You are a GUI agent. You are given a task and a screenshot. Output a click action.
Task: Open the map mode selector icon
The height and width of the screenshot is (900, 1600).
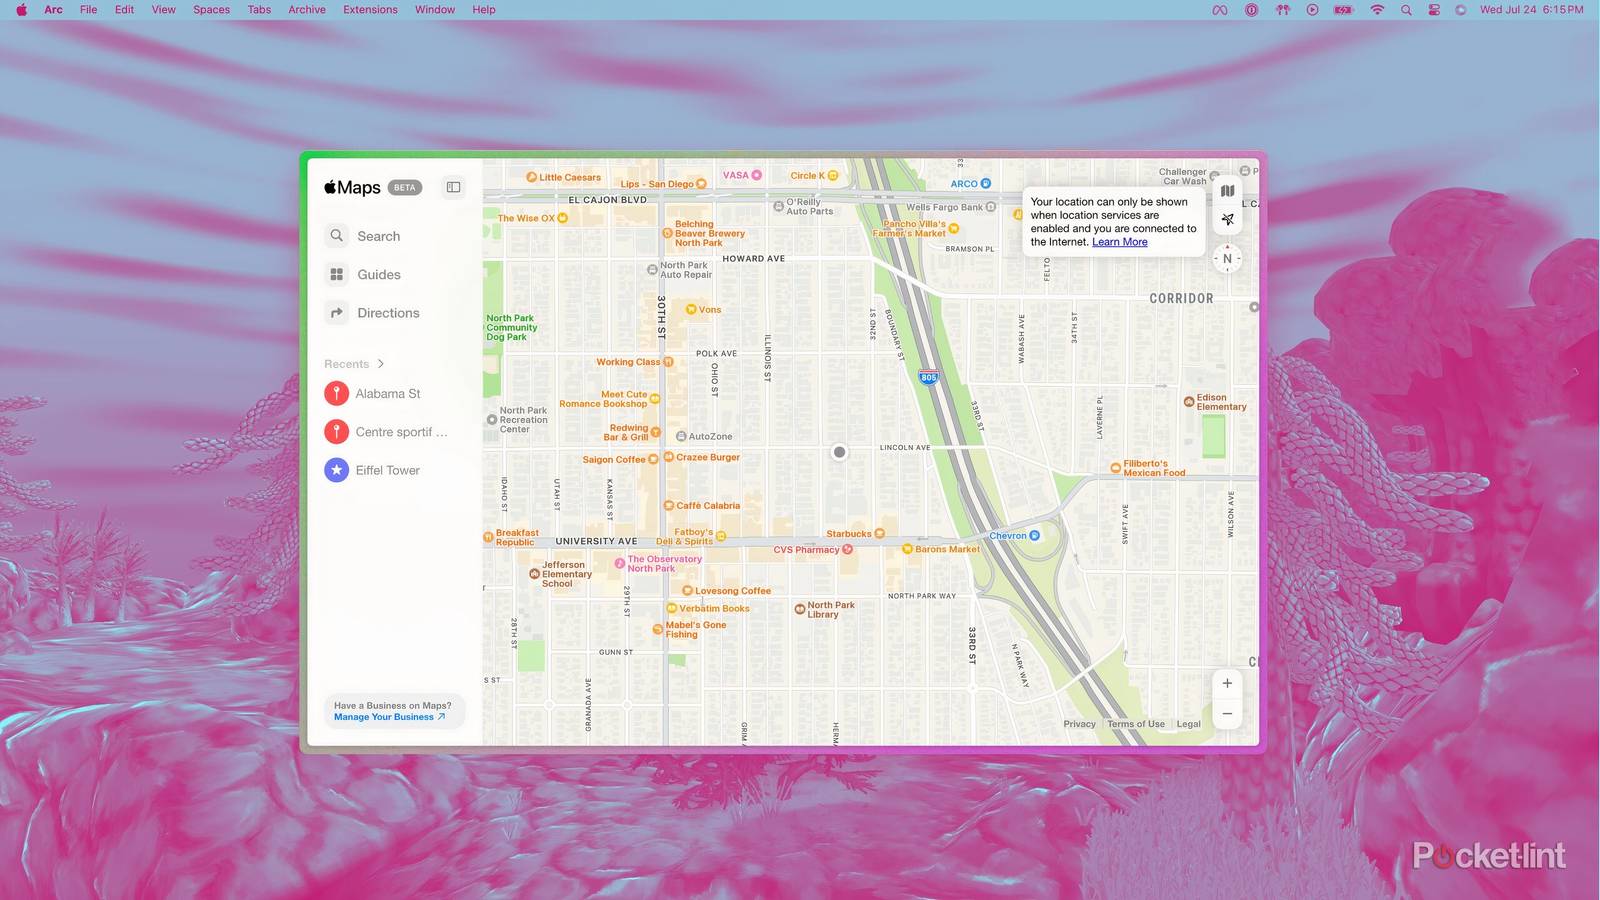[1227, 191]
